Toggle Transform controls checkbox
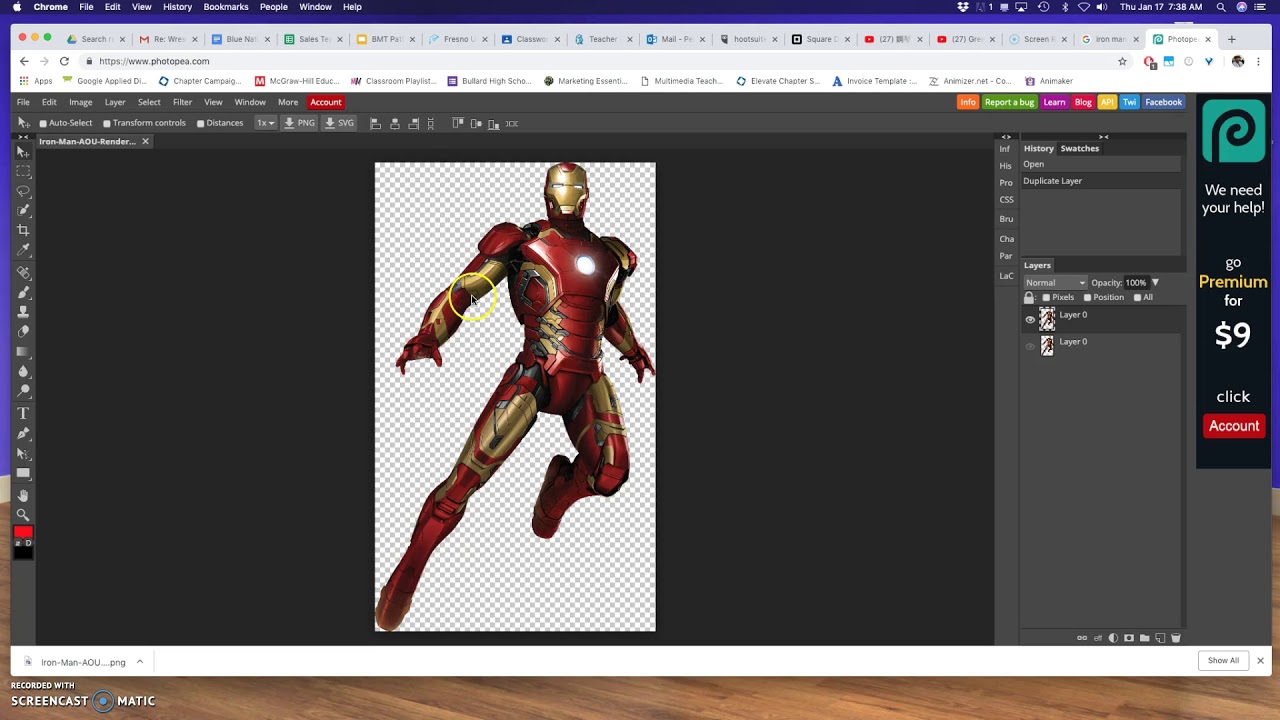Screen dimensions: 1280x720 point(107,123)
